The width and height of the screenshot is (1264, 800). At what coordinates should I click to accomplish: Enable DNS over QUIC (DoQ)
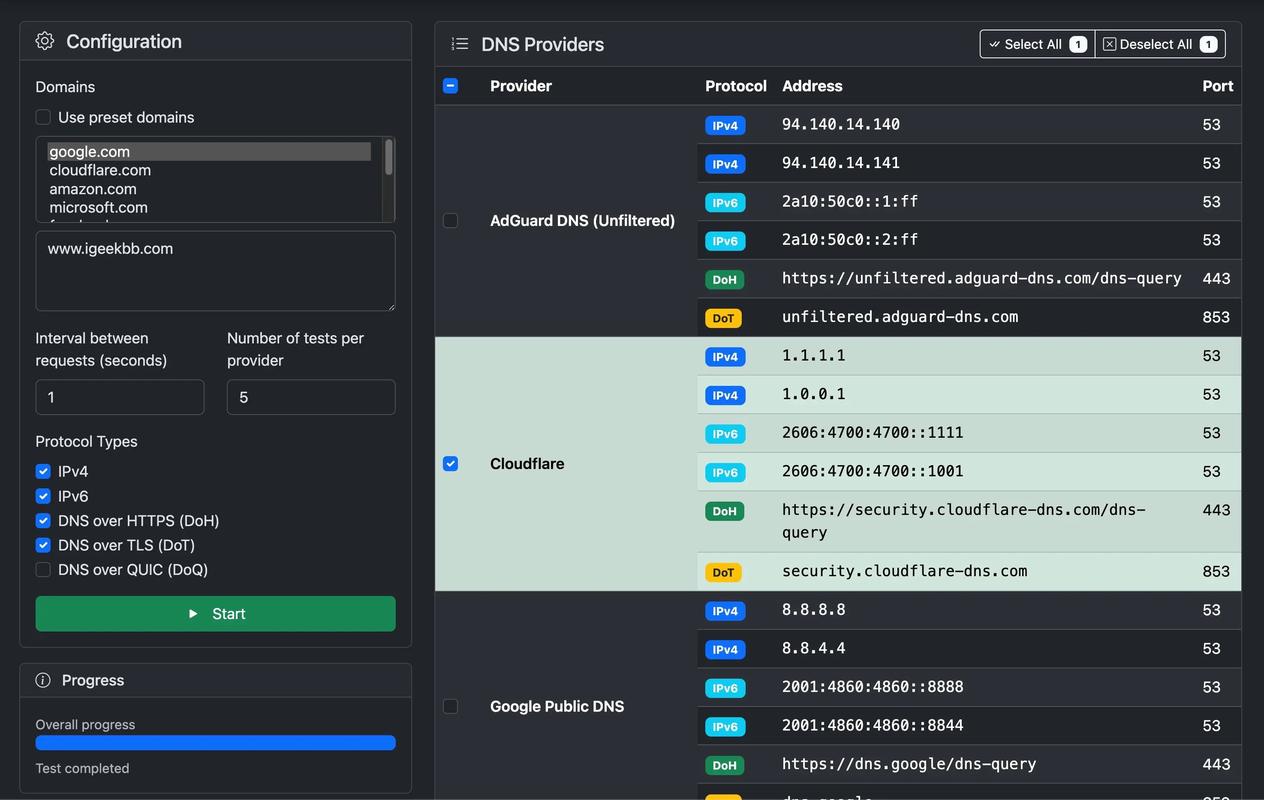43,569
